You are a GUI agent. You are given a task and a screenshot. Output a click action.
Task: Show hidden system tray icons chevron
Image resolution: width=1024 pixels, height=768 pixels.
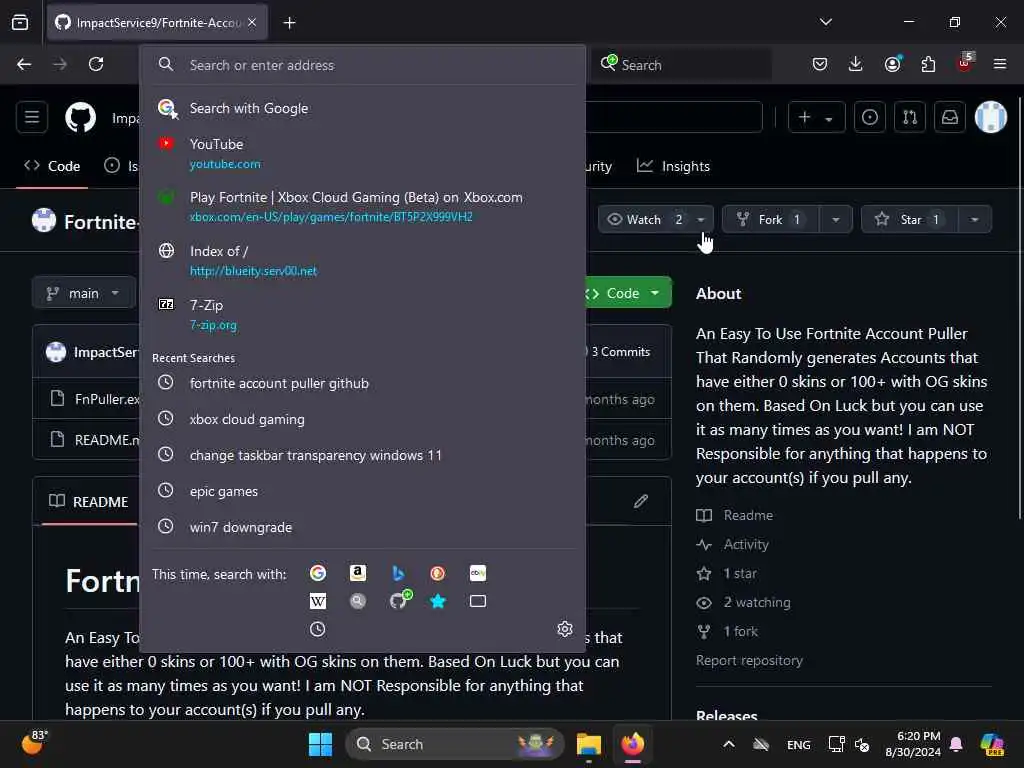tap(729, 744)
